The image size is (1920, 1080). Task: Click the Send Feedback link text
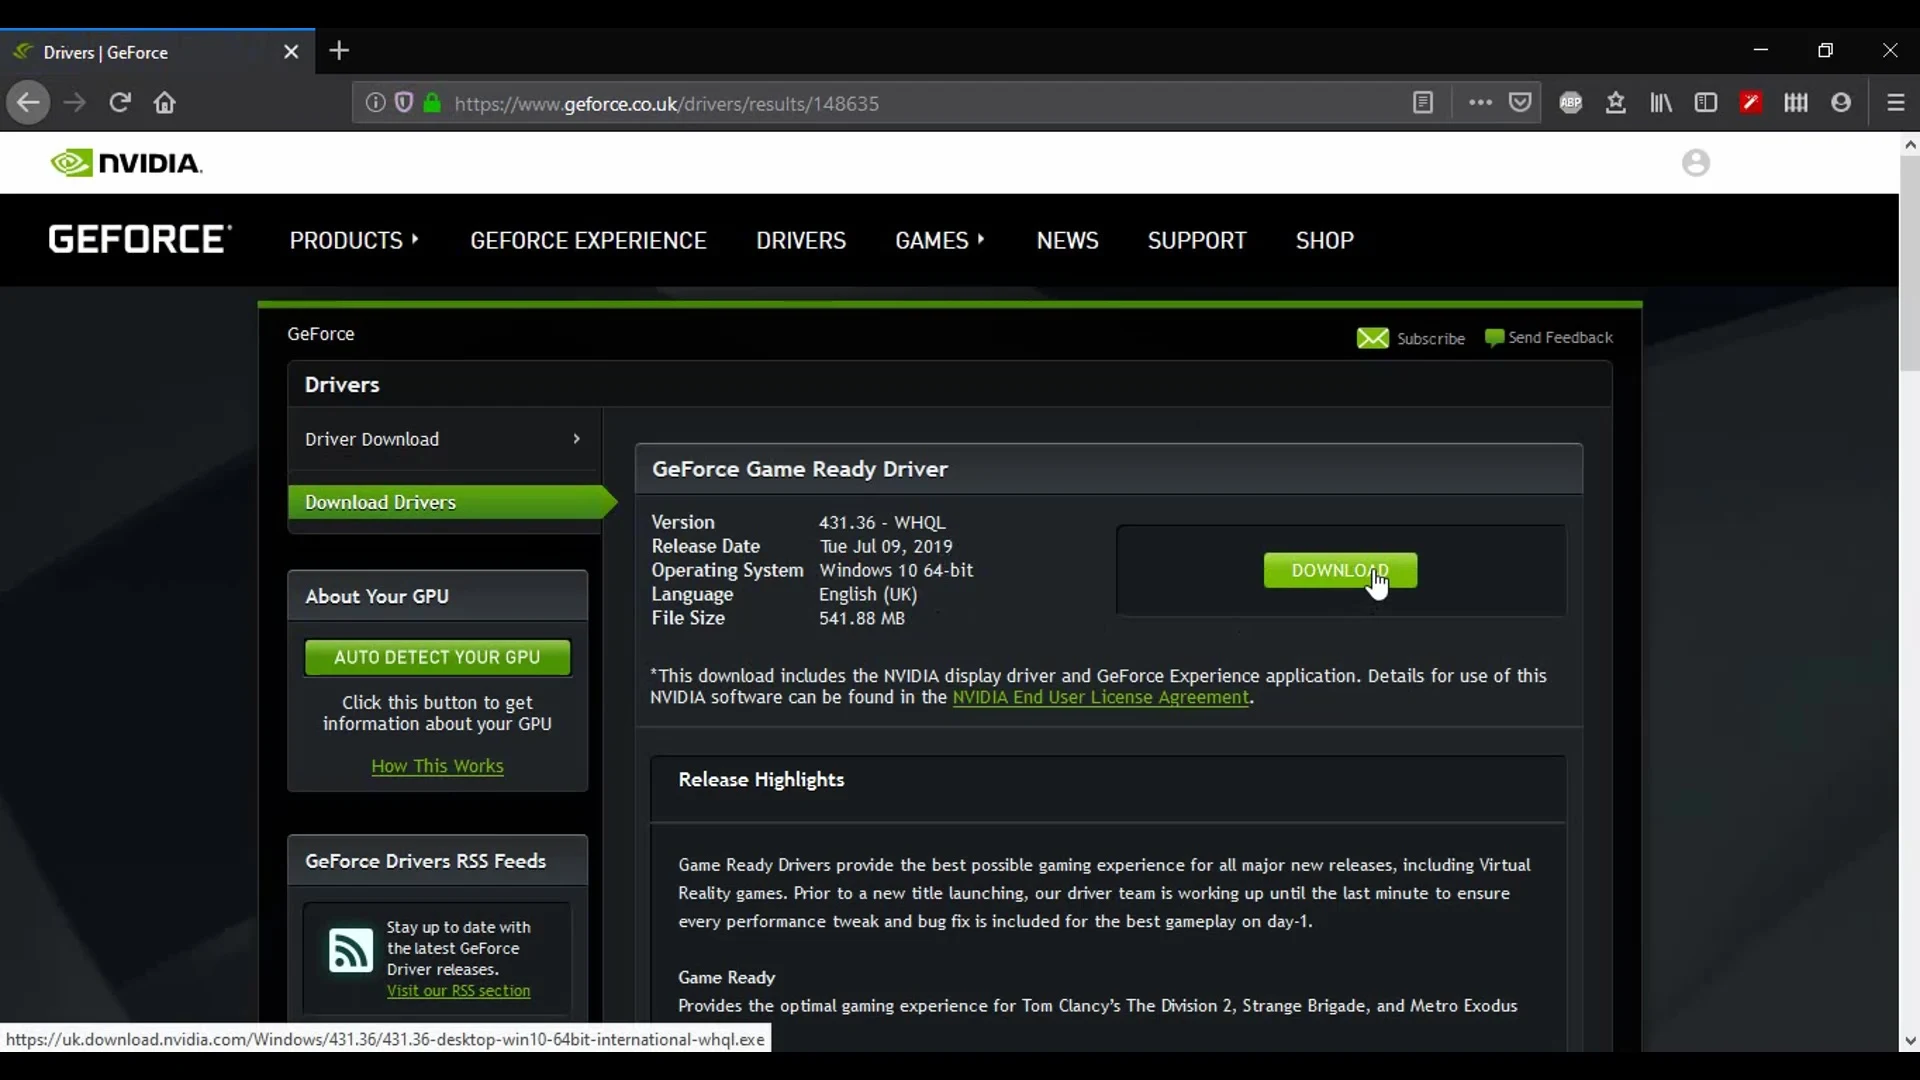pyautogui.click(x=1560, y=338)
